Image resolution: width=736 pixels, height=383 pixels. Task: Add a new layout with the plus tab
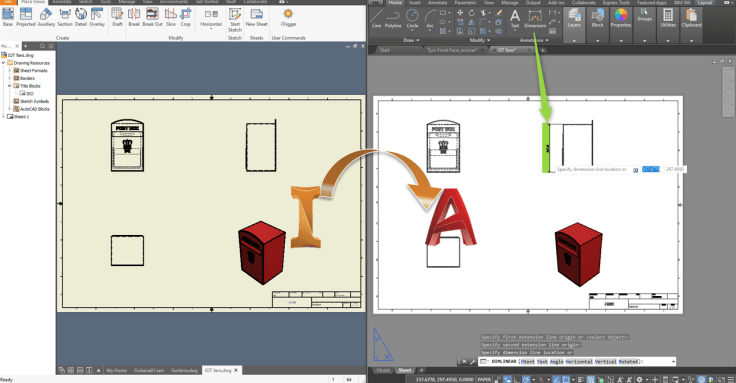coord(421,370)
